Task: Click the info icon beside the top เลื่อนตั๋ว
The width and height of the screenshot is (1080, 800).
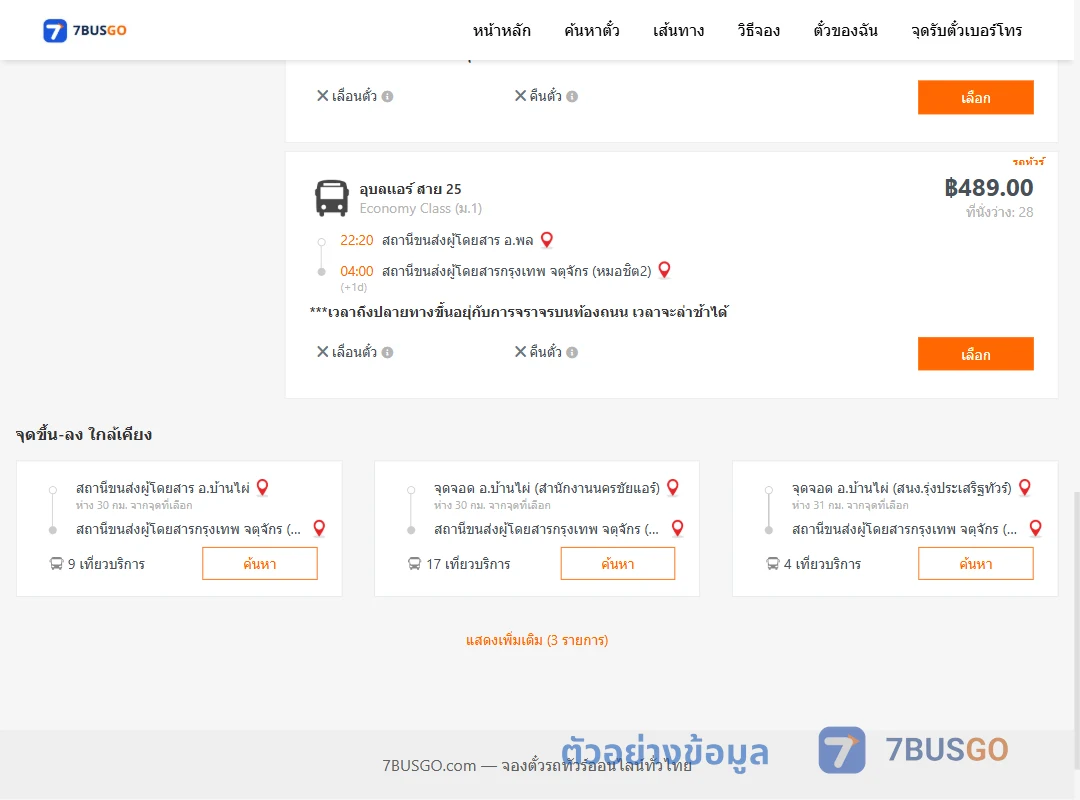Action: pos(388,96)
